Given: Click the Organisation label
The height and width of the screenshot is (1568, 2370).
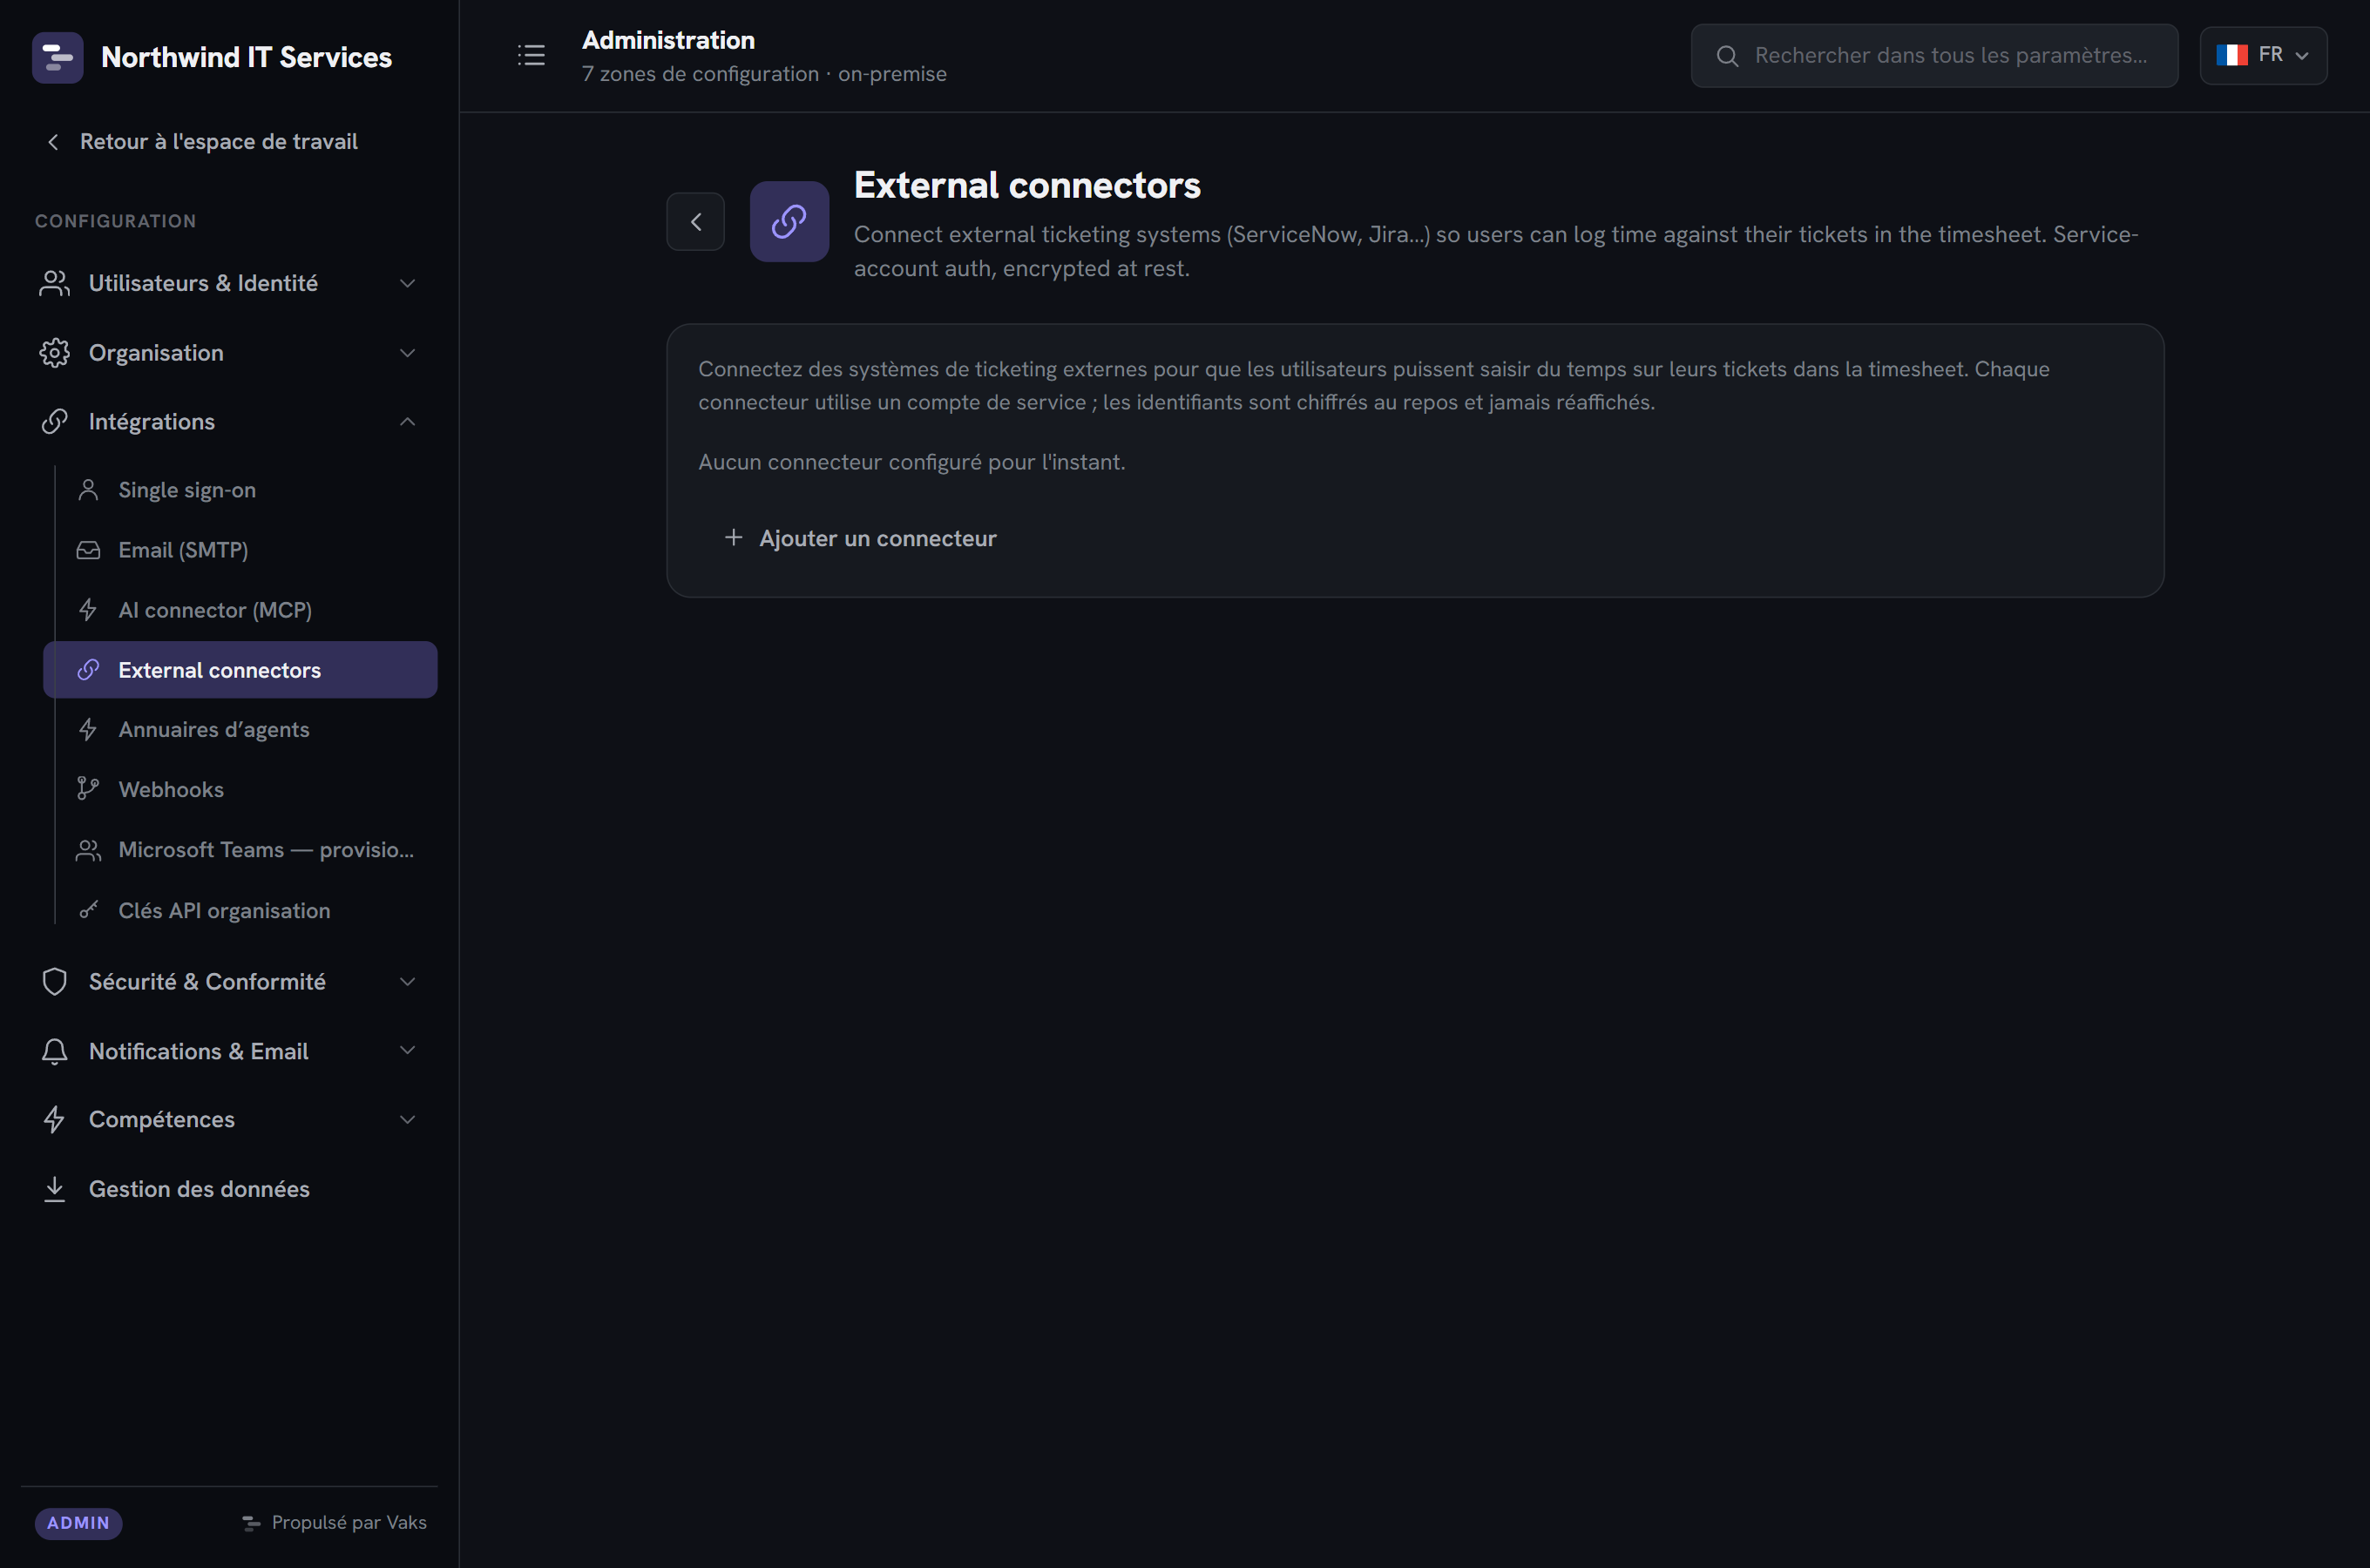Looking at the screenshot, I should (156, 353).
